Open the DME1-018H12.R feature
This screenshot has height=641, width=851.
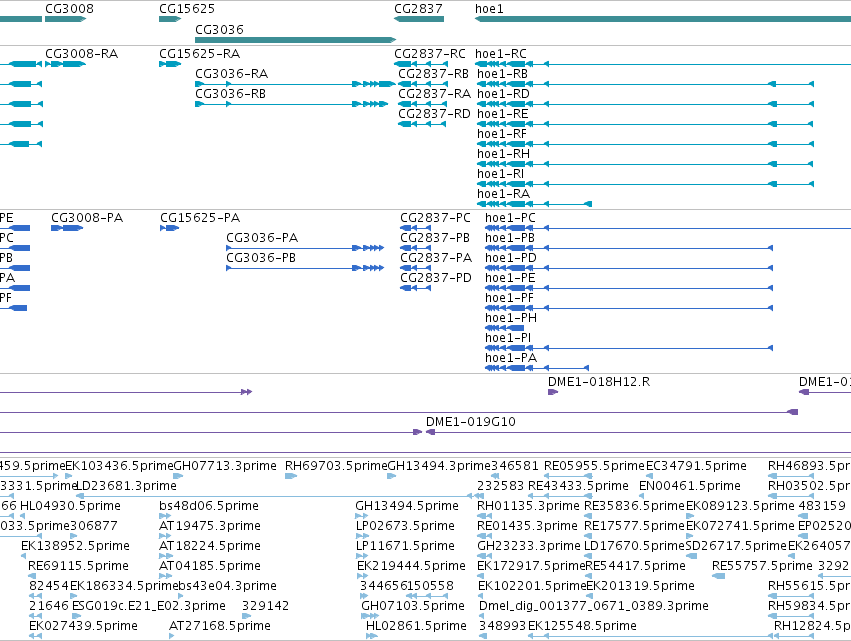[x=552, y=392]
